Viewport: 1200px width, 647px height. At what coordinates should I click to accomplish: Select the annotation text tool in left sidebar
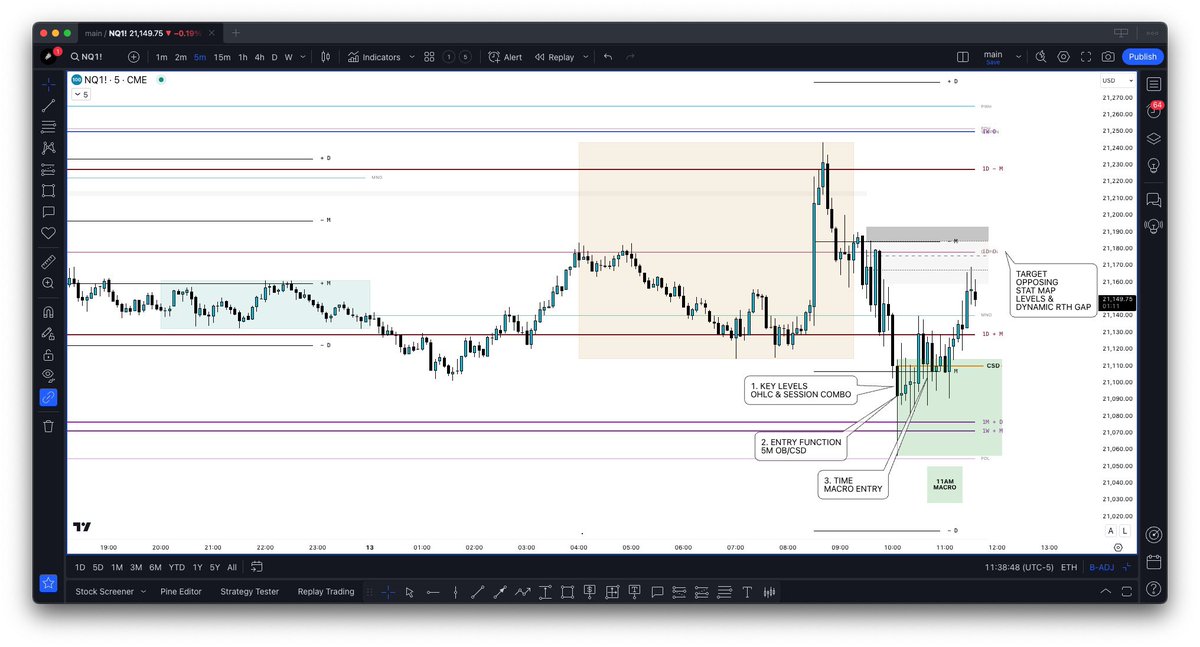48,212
